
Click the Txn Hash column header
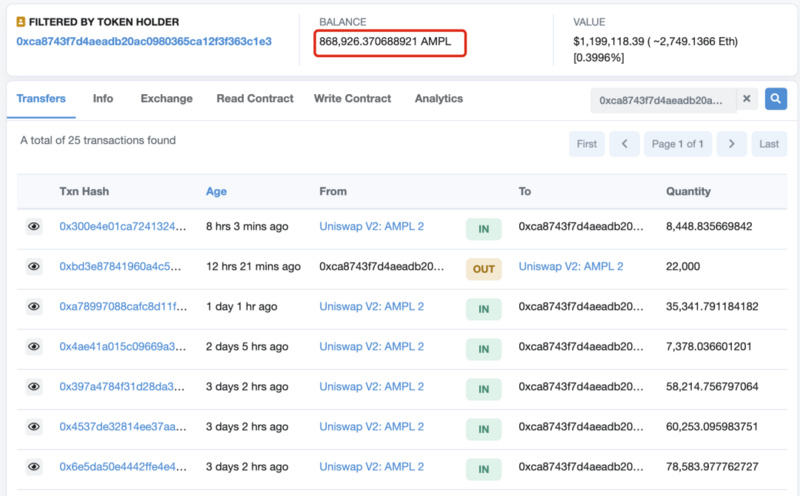84,191
